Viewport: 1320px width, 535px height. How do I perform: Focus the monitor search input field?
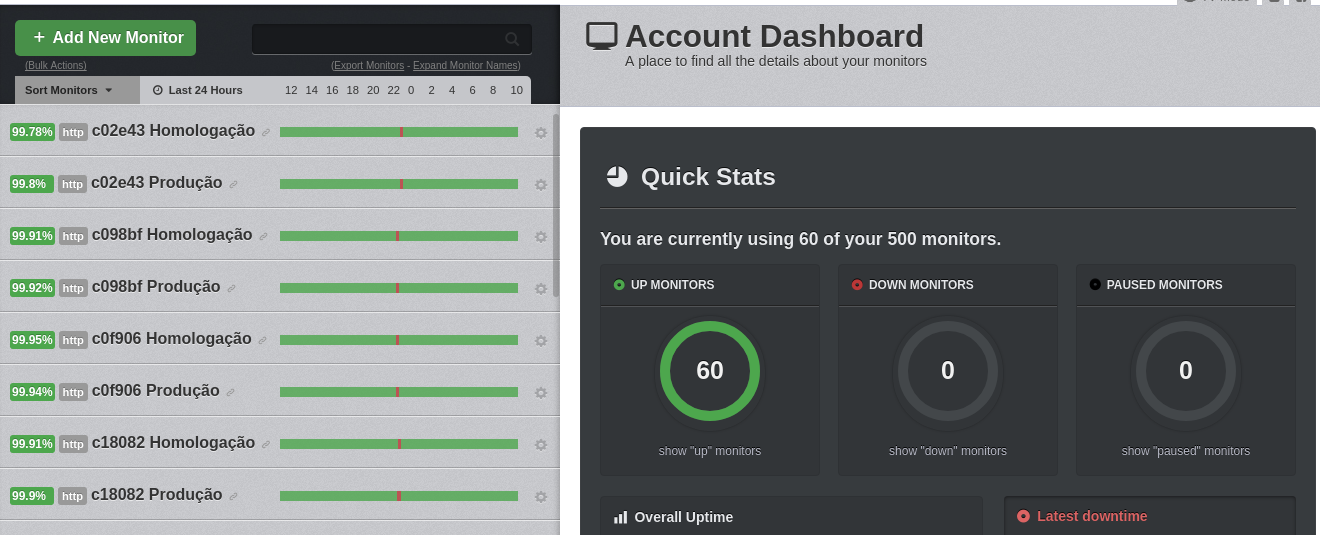click(x=380, y=39)
